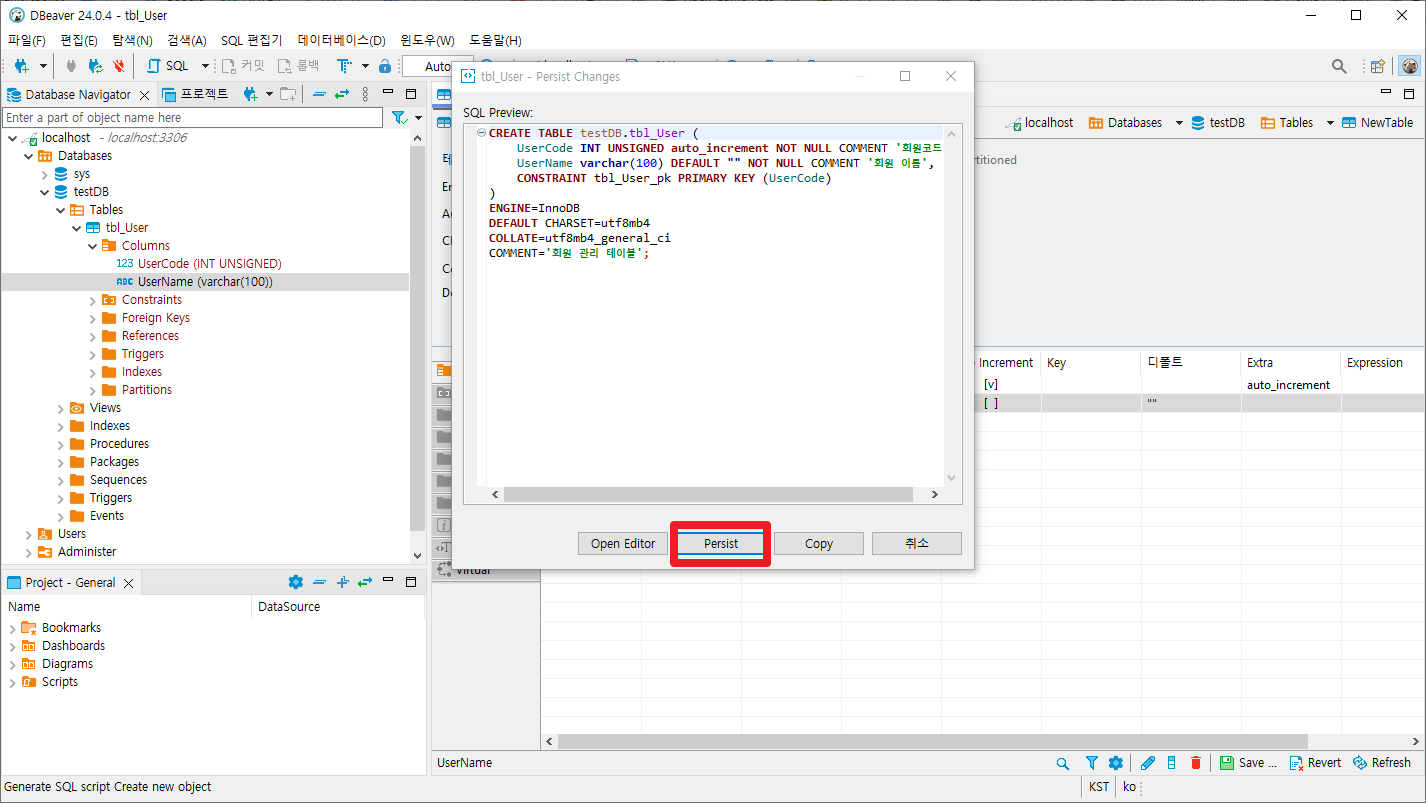Open the 데이터베이스(D) menu
The image size is (1426, 803).
pos(341,40)
